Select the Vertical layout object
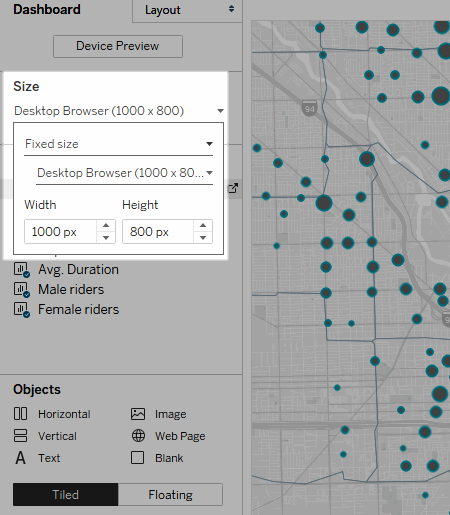 point(45,436)
